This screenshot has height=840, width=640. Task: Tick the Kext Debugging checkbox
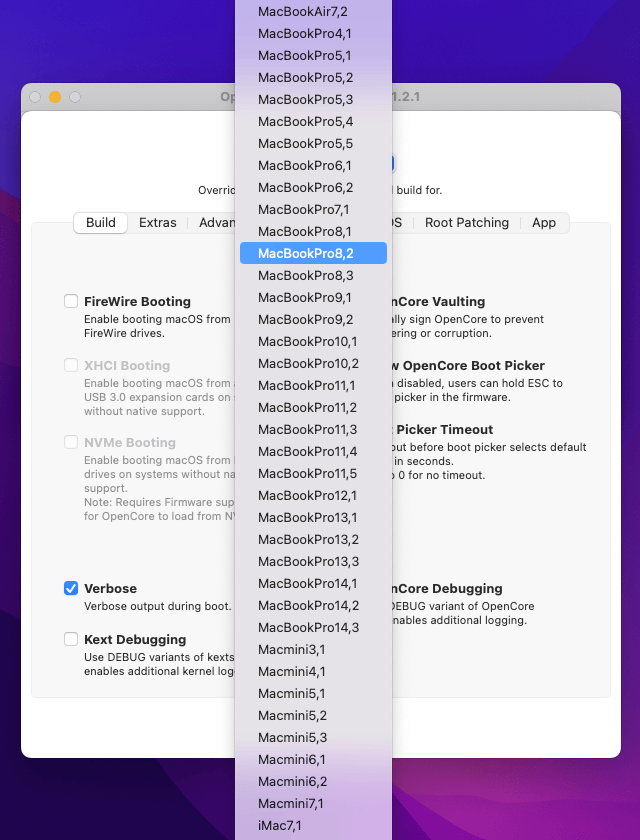click(71, 639)
